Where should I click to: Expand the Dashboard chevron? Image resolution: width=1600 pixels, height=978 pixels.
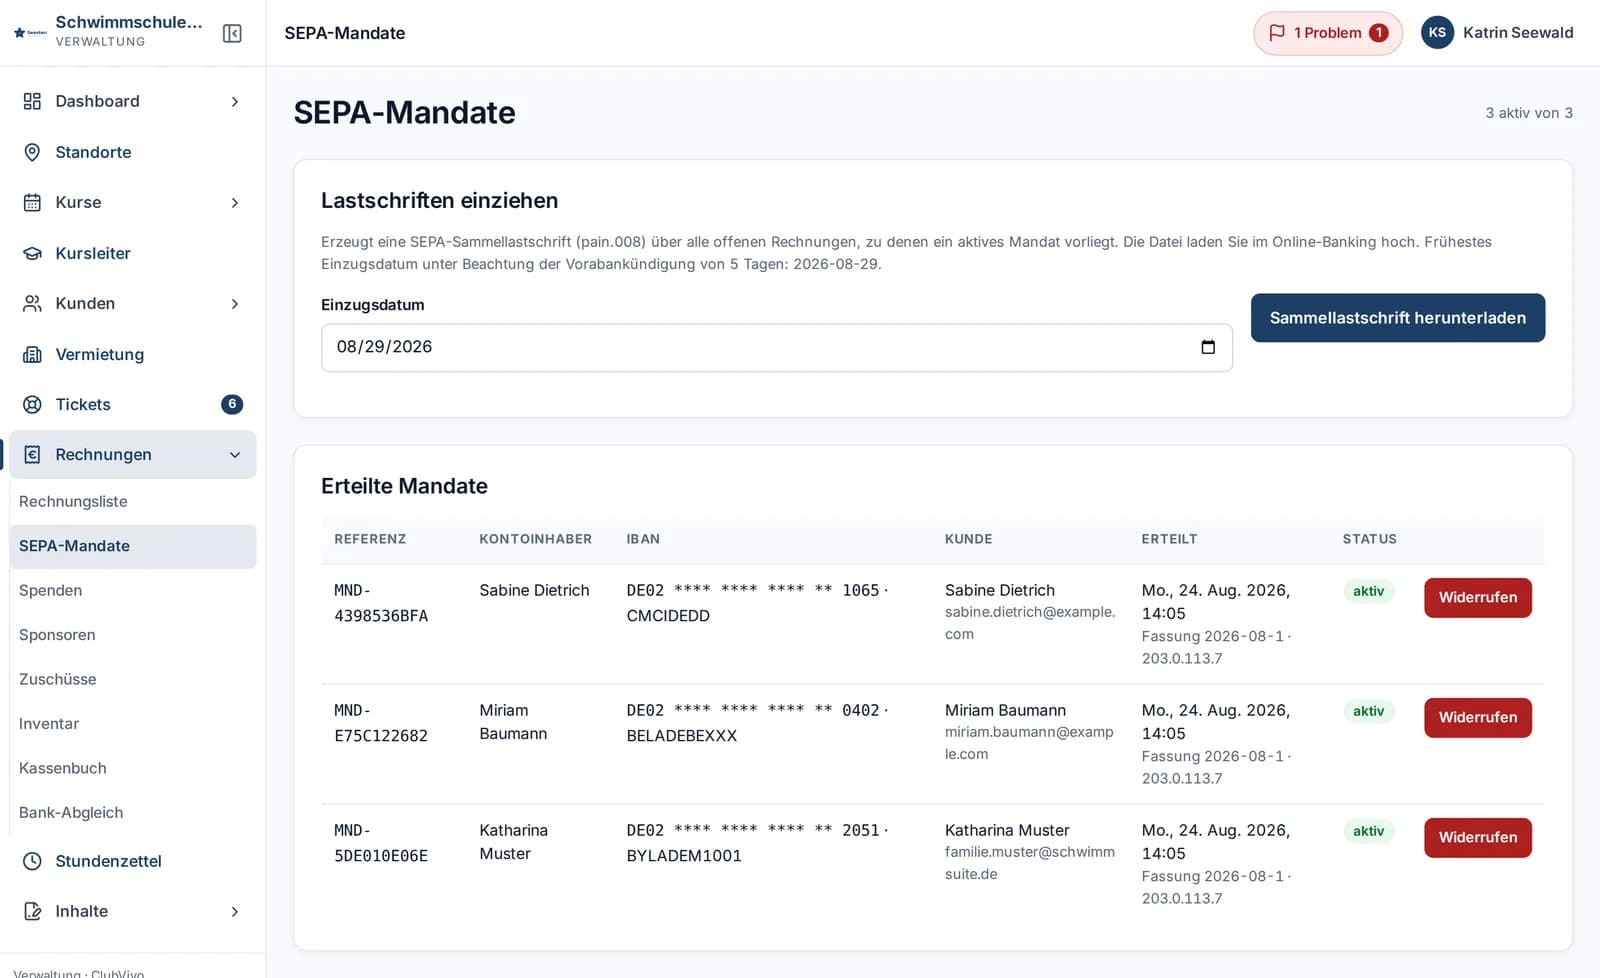click(235, 101)
